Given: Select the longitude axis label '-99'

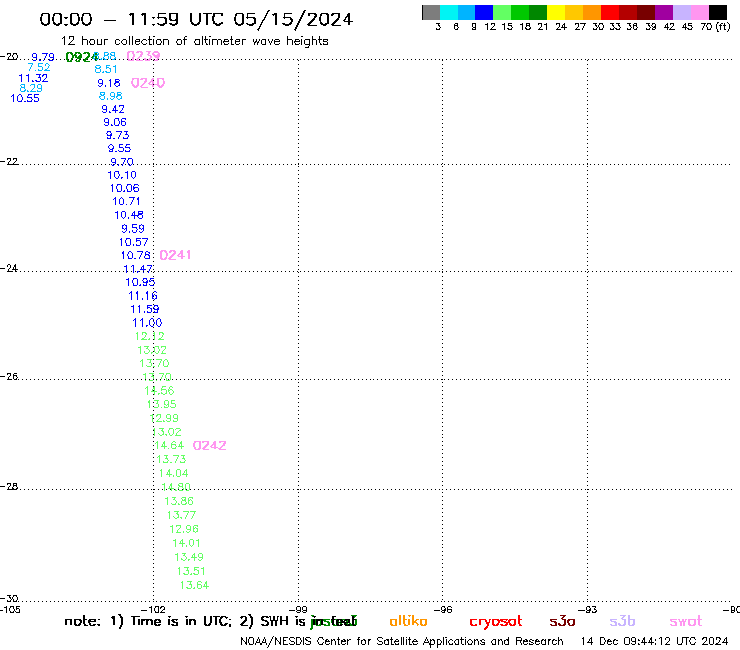Looking at the screenshot, I should 298,609.
